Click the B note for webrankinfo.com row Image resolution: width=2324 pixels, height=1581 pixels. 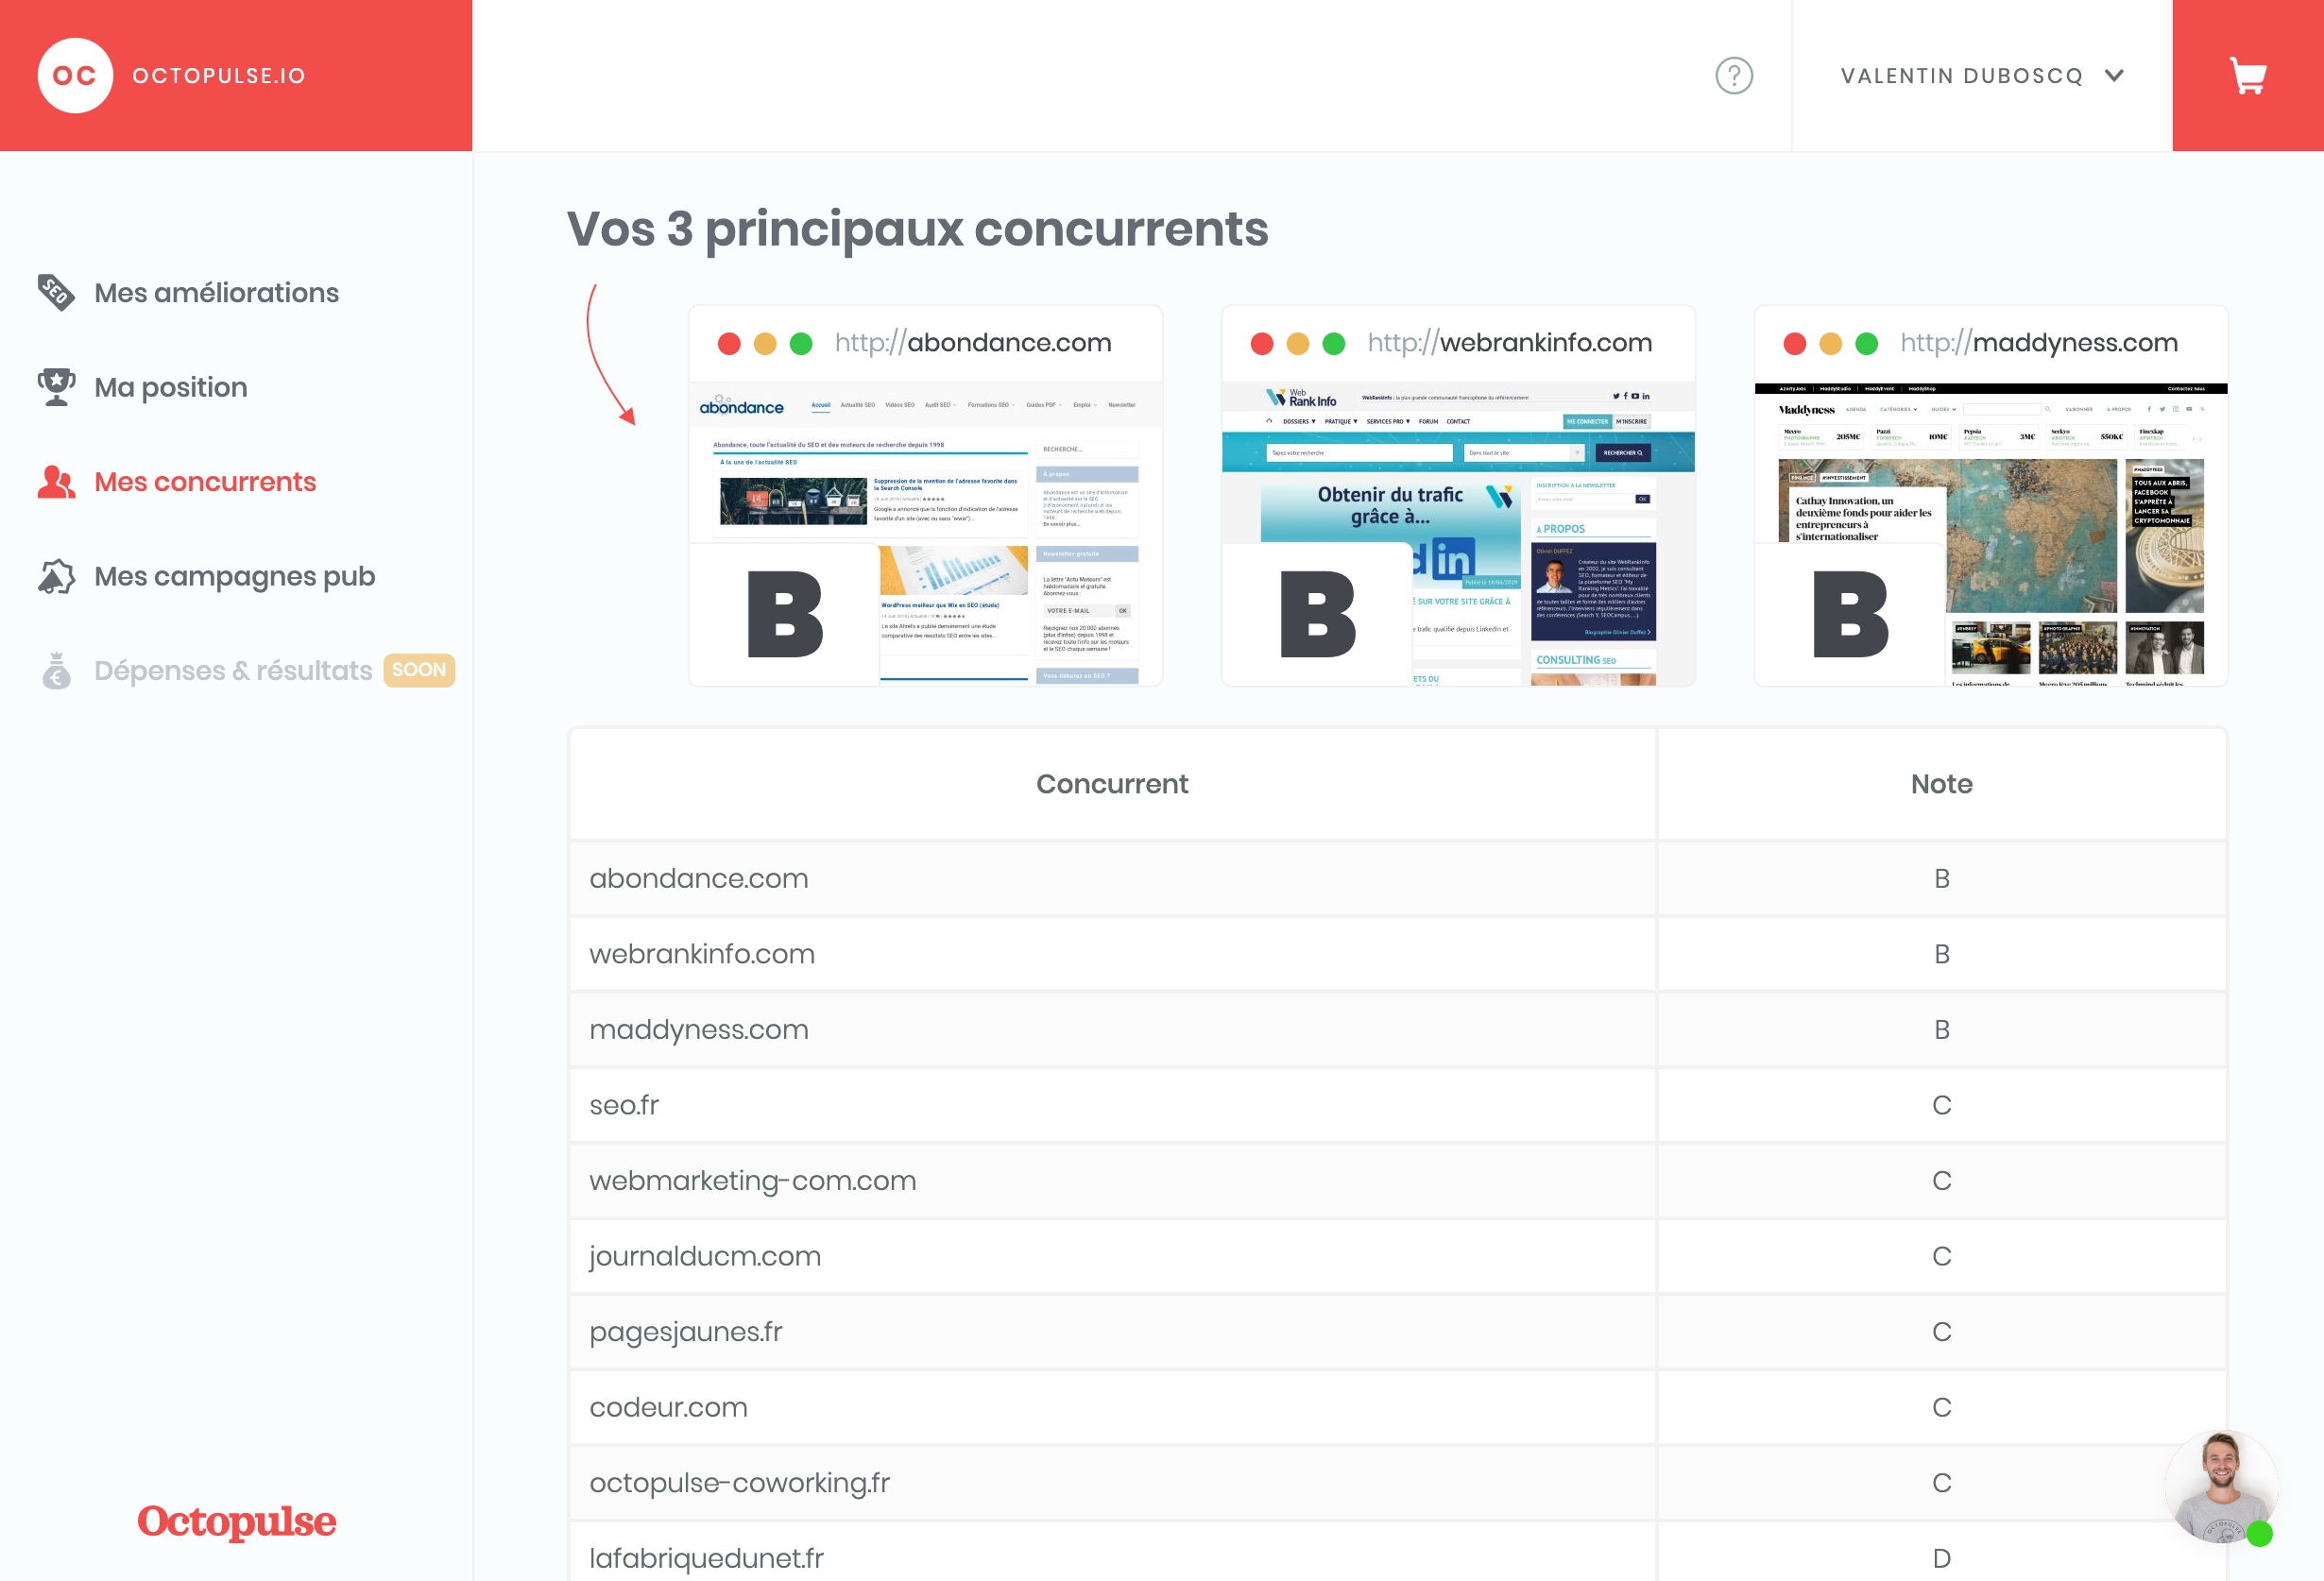click(x=1941, y=954)
